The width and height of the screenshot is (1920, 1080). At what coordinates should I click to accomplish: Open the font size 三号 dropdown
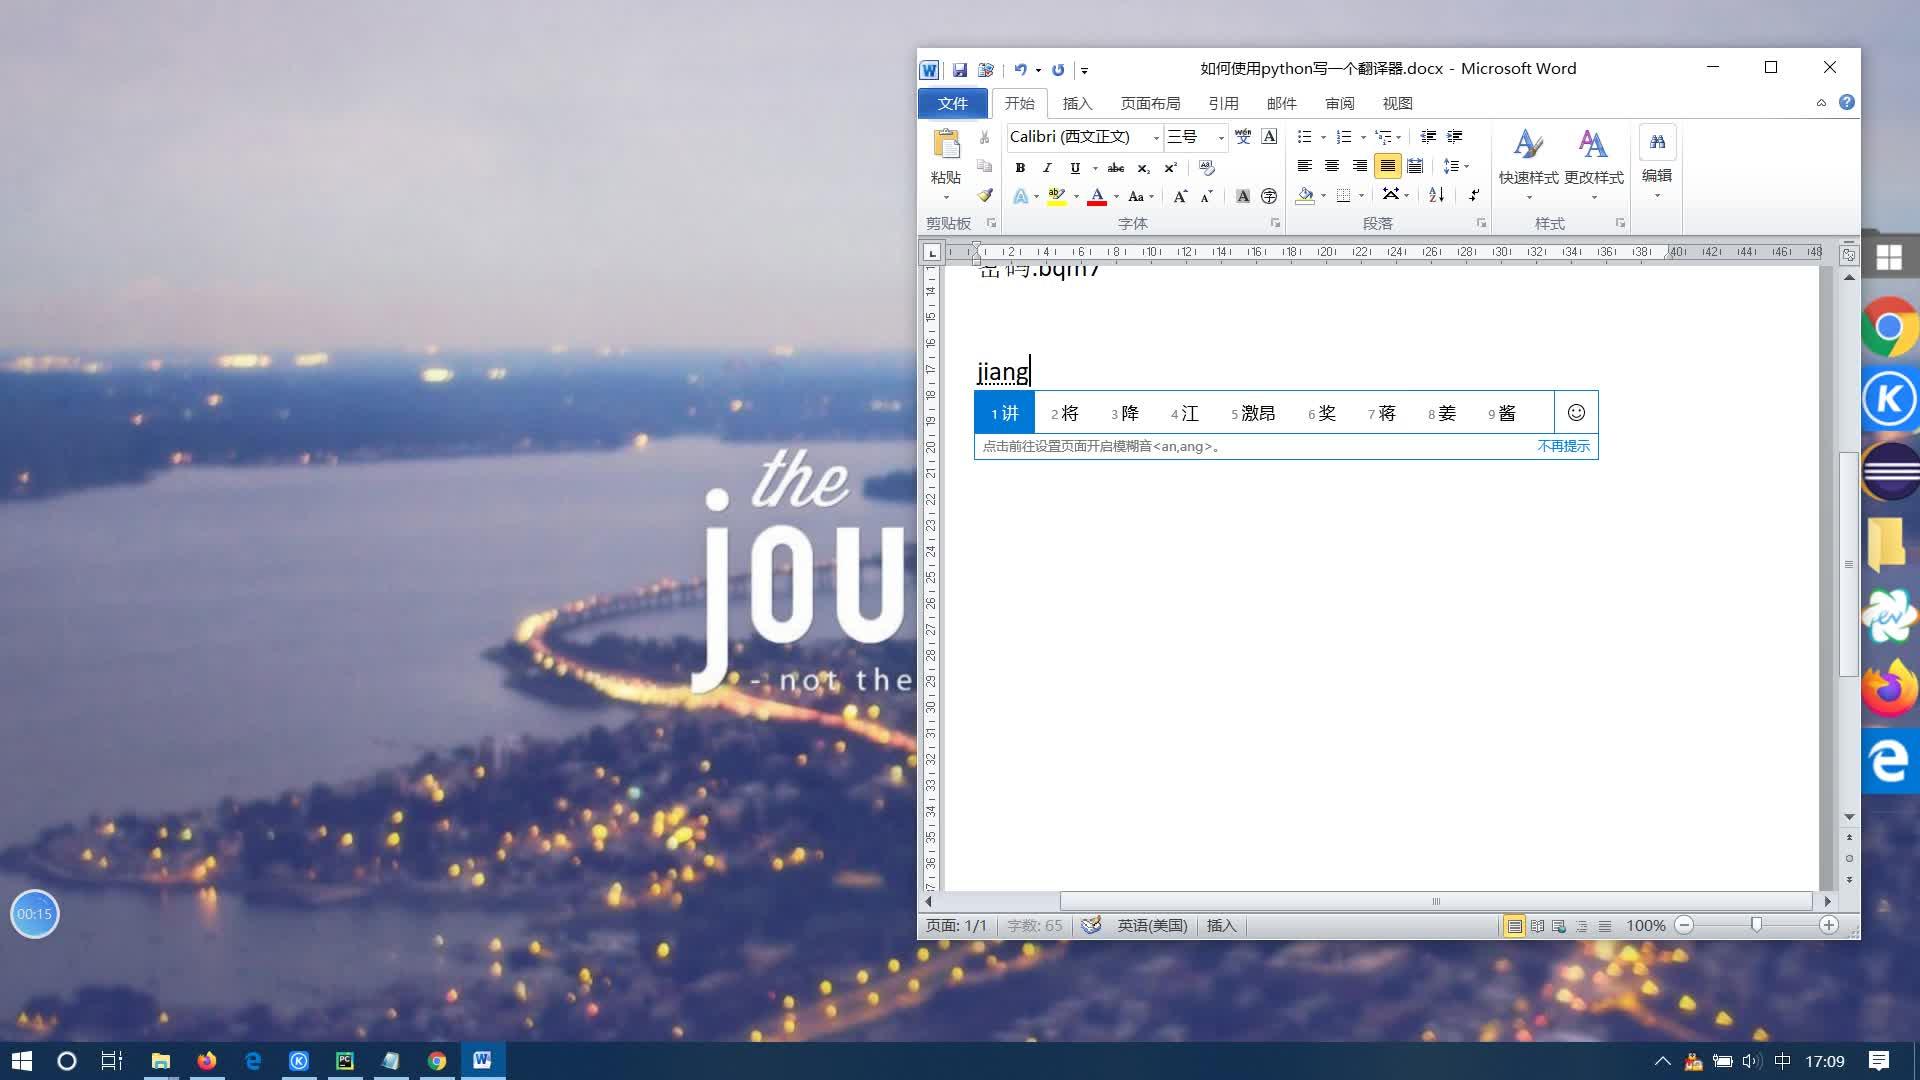[x=1220, y=137]
